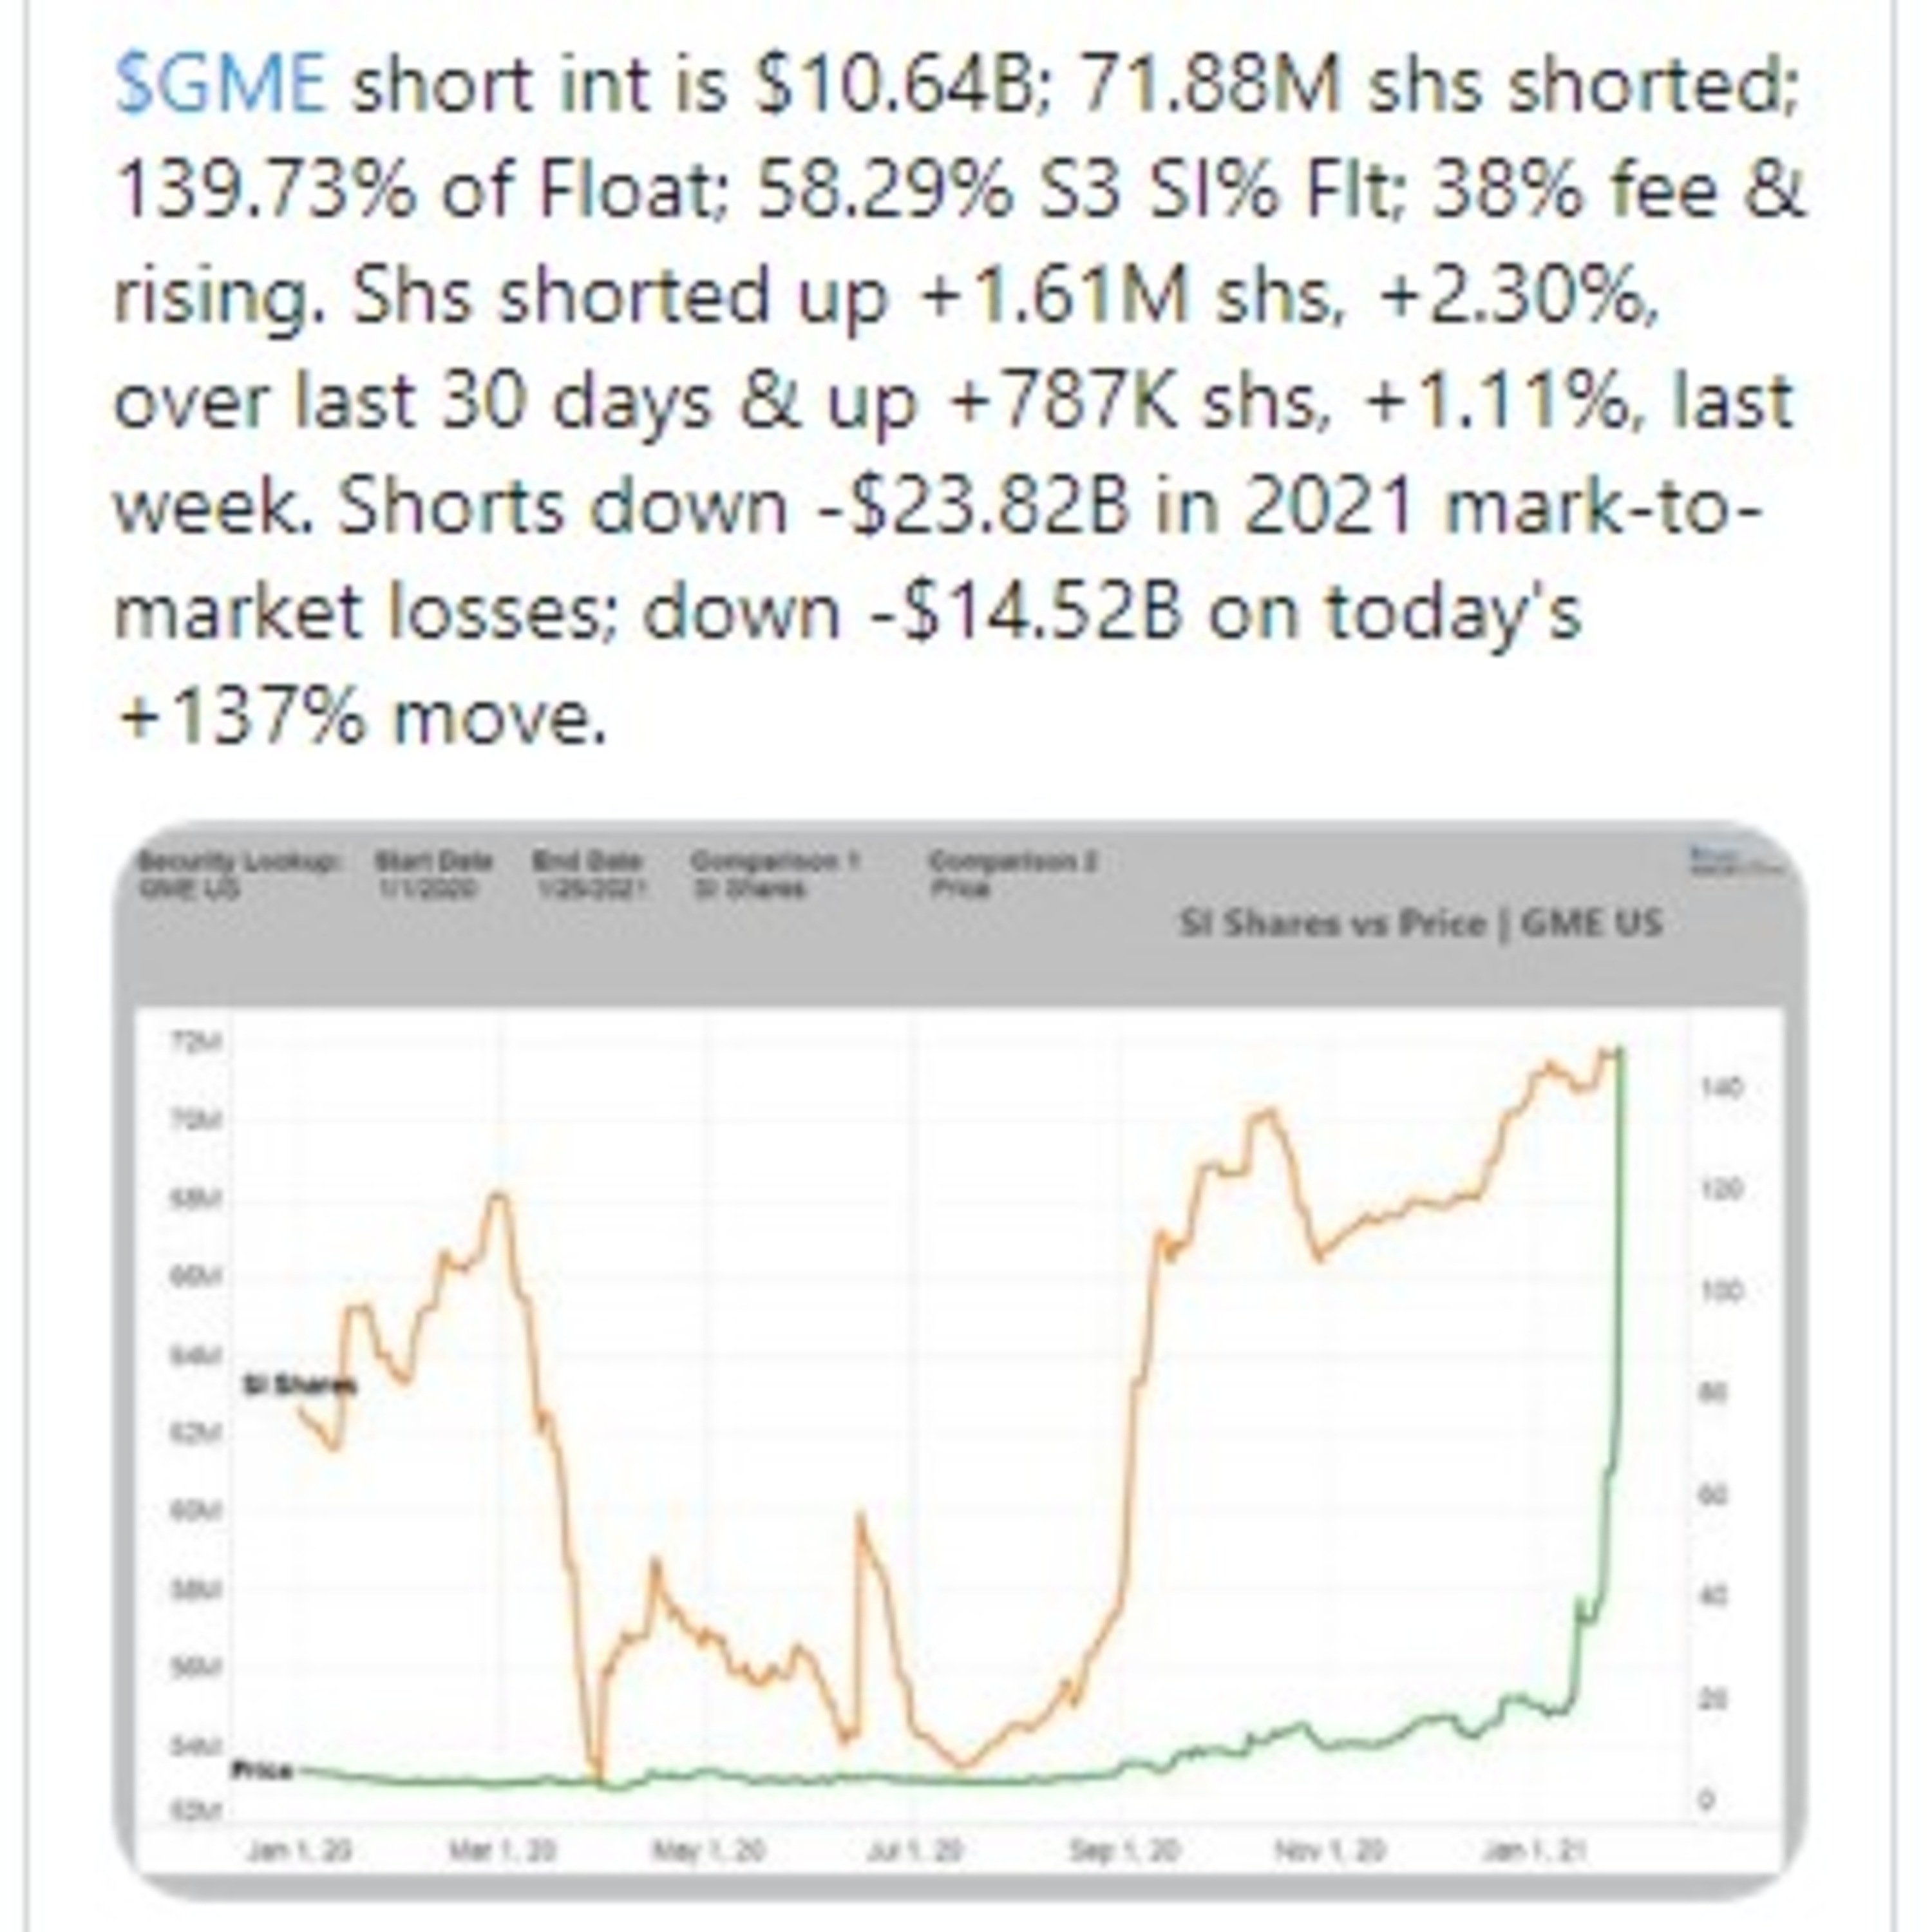This screenshot has width=1932, height=1932.
Task: Open the $GME cashtag link
Action: coord(220,83)
